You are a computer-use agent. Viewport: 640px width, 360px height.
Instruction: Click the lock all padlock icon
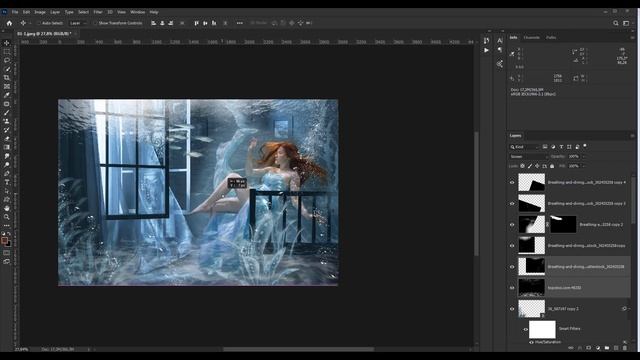click(552, 166)
